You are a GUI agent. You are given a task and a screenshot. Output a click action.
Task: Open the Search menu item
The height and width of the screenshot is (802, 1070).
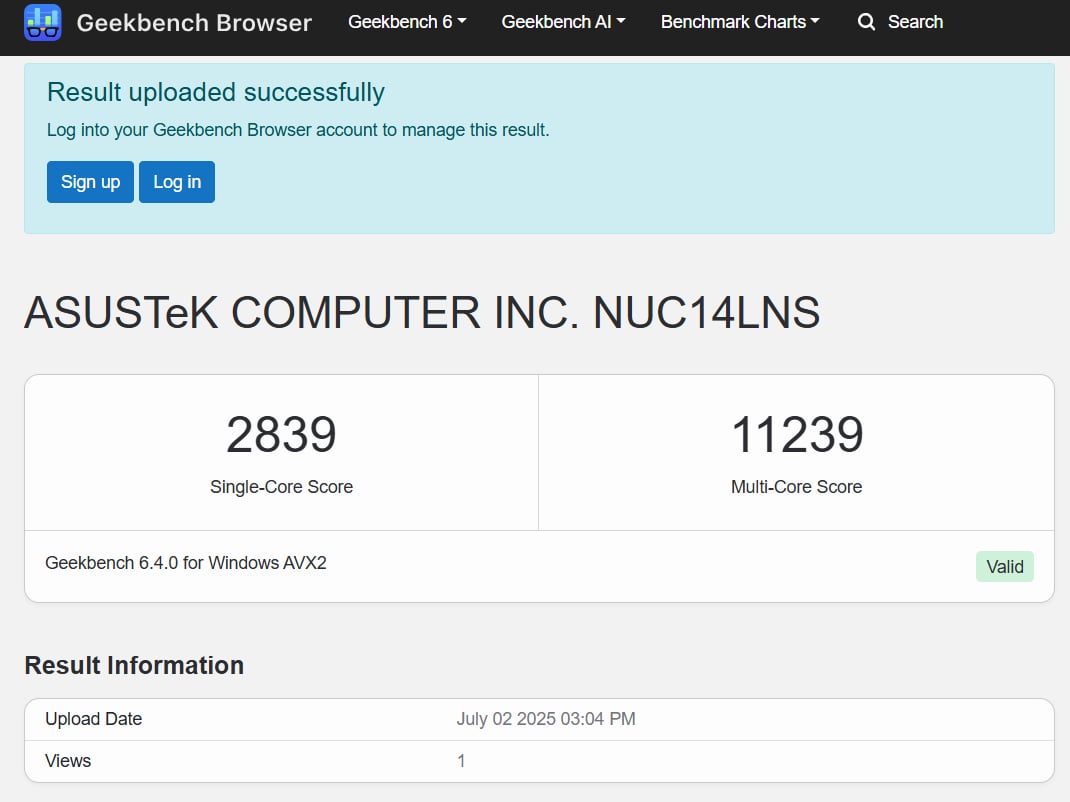tap(900, 22)
